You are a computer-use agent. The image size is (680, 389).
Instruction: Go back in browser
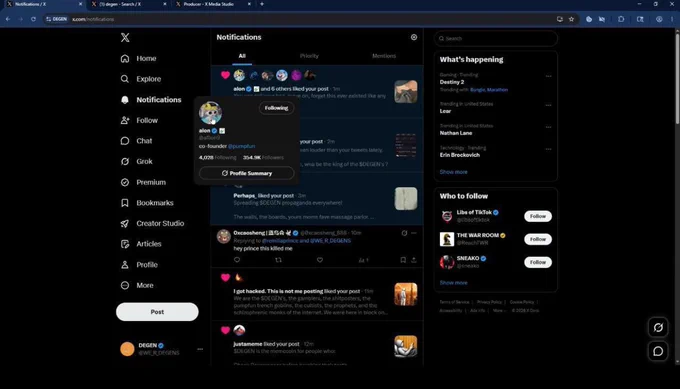[x=8, y=19]
